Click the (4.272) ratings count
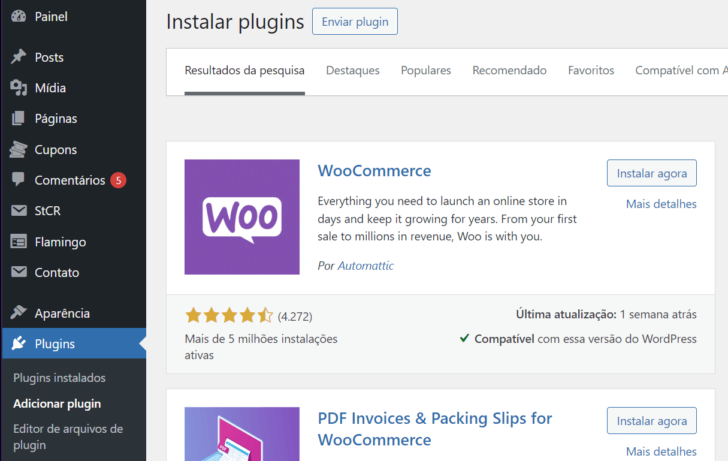The width and height of the screenshot is (728, 461). click(295, 317)
